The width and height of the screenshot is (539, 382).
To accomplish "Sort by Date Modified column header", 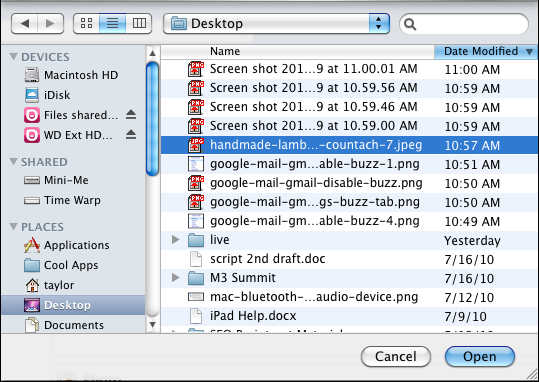I will coord(486,51).
